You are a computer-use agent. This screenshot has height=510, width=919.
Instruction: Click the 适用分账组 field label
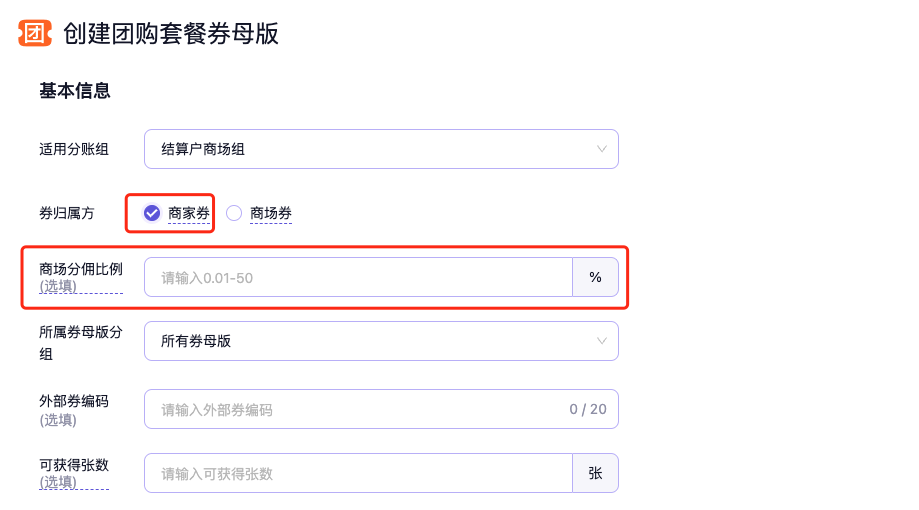coord(74,149)
